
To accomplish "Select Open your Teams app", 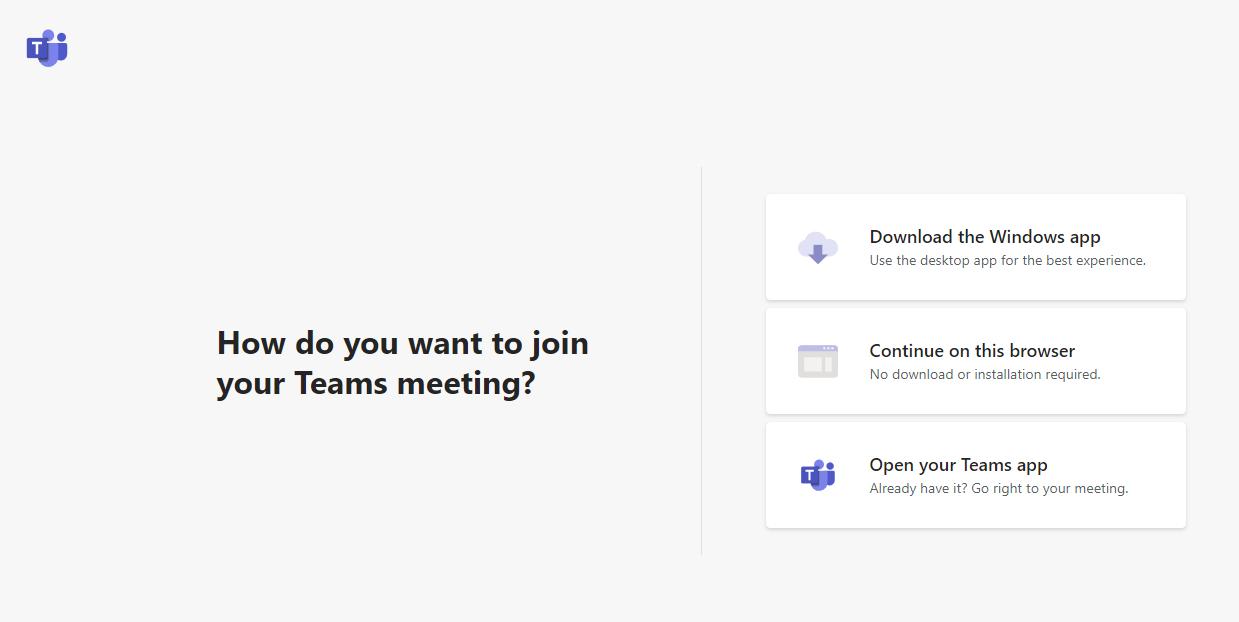I will [976, 475].
